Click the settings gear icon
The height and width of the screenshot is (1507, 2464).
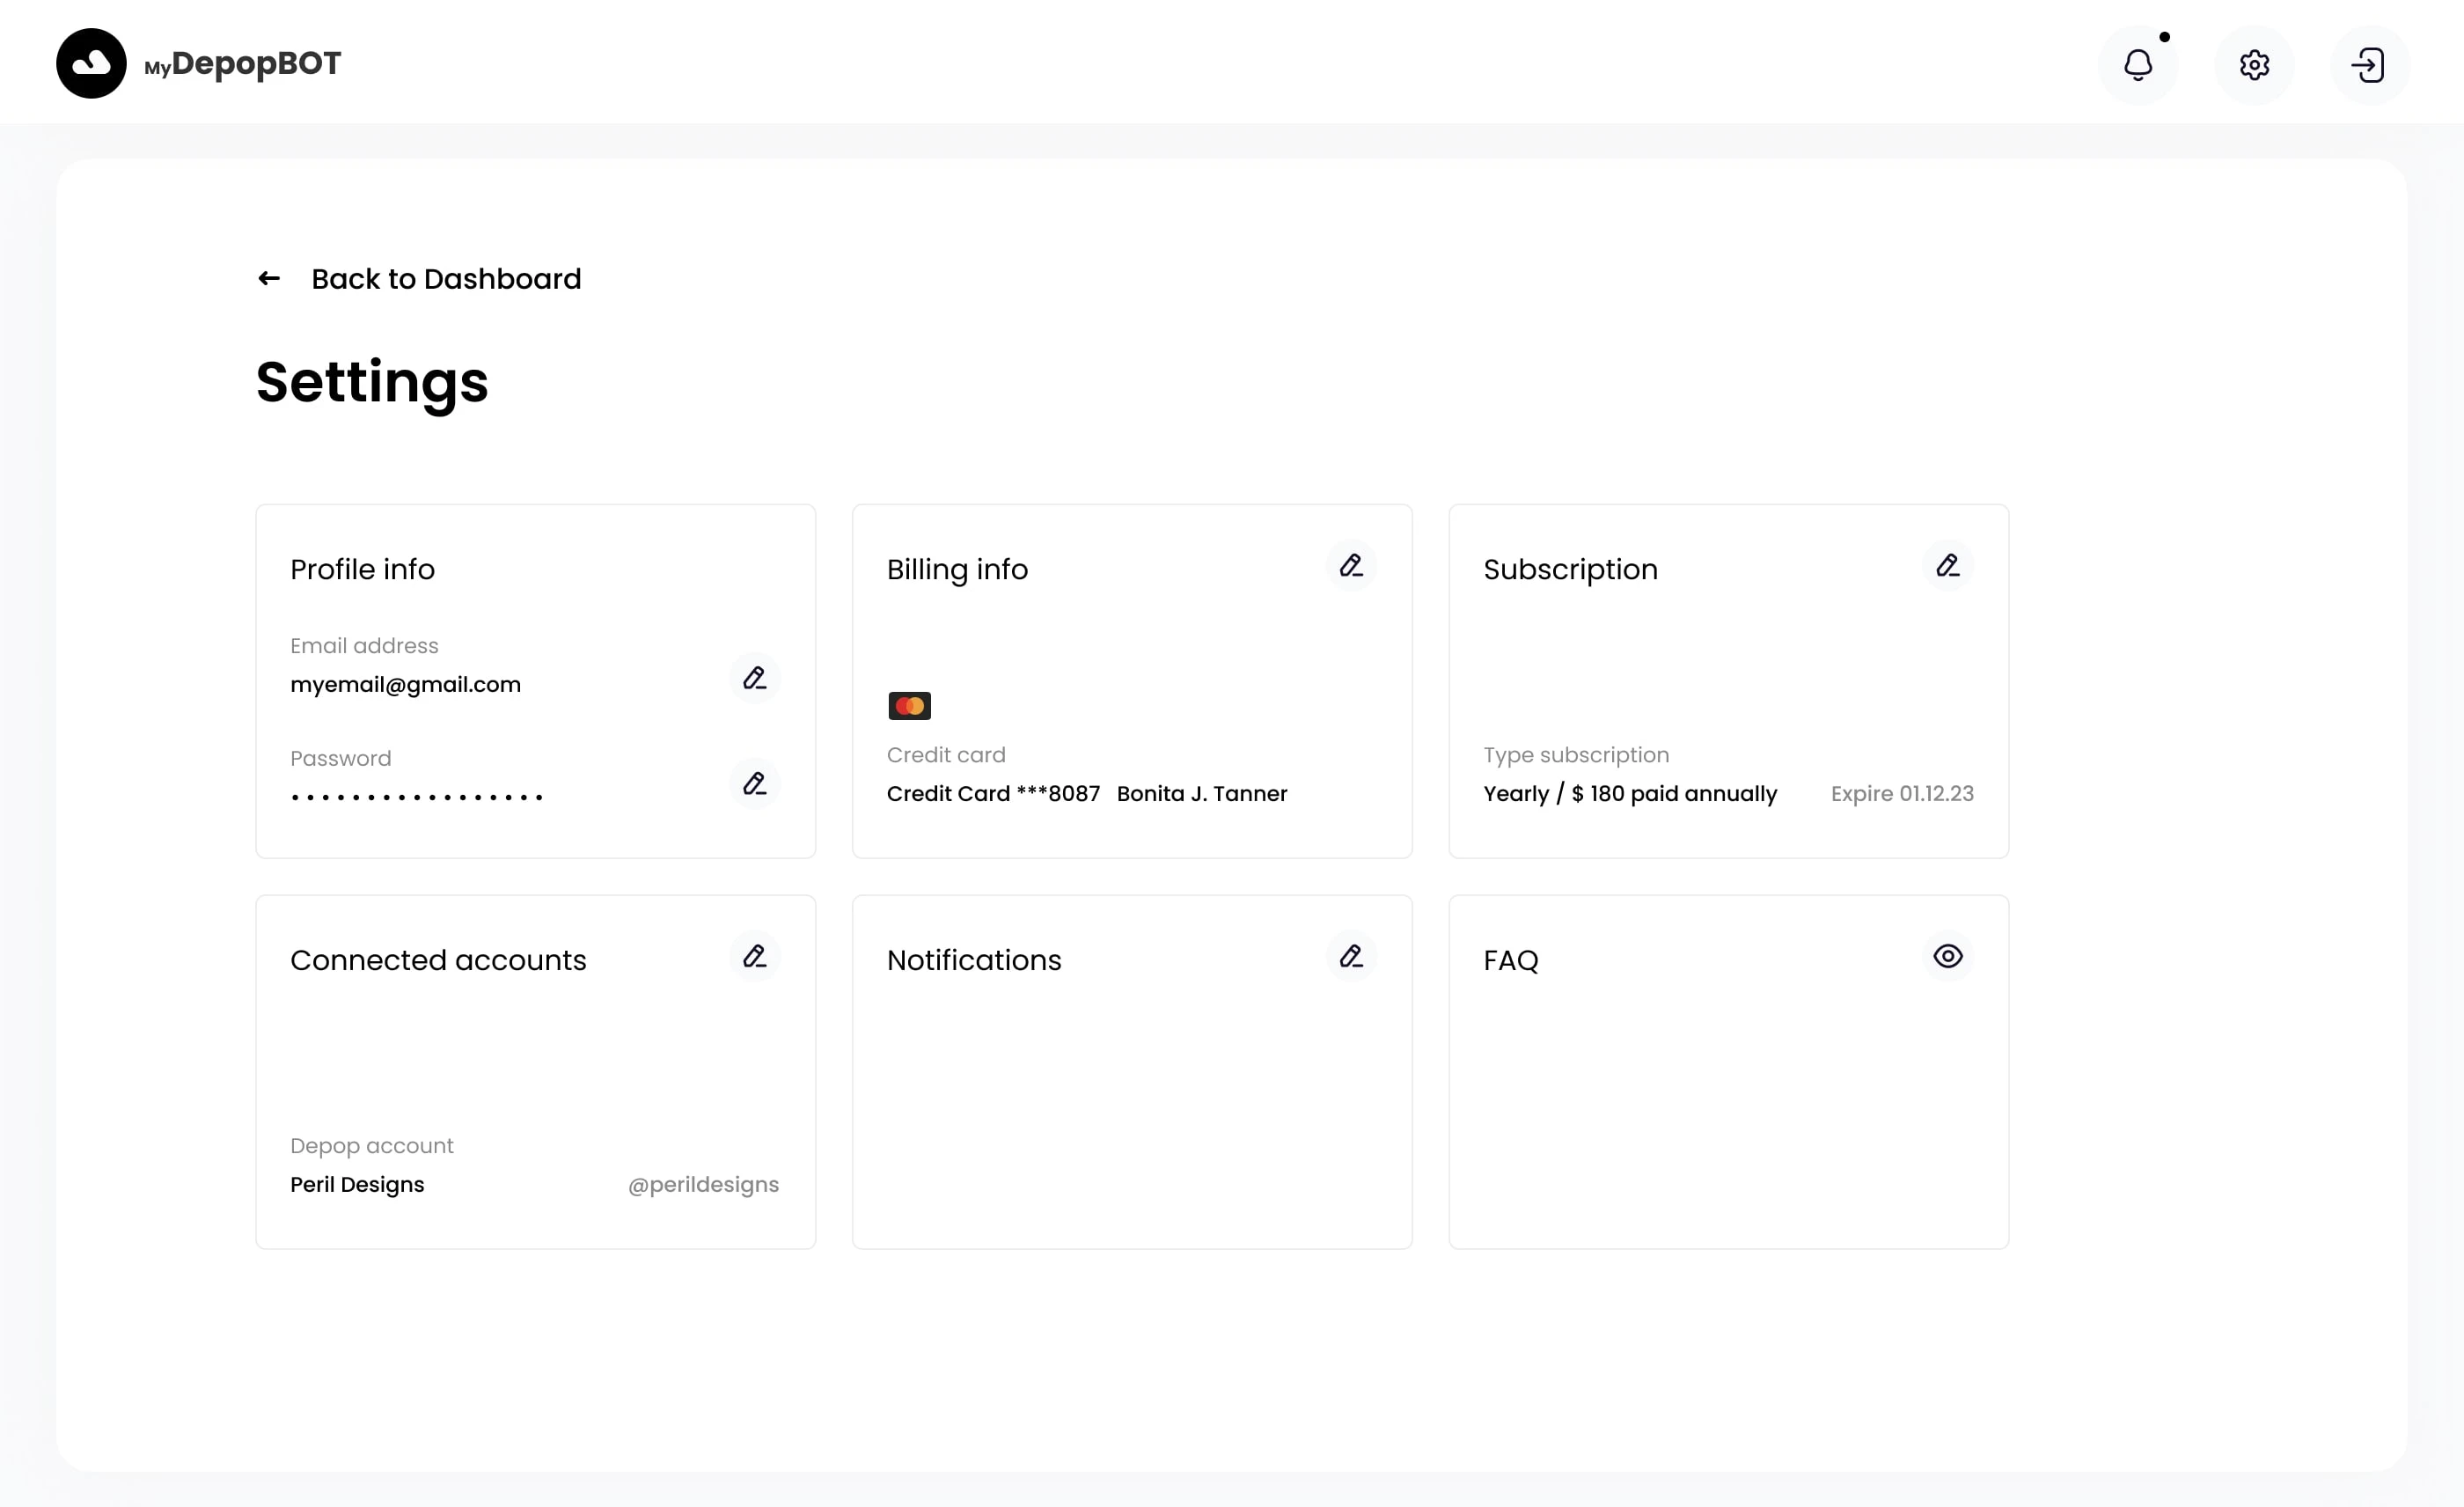tap(2253, 65)
